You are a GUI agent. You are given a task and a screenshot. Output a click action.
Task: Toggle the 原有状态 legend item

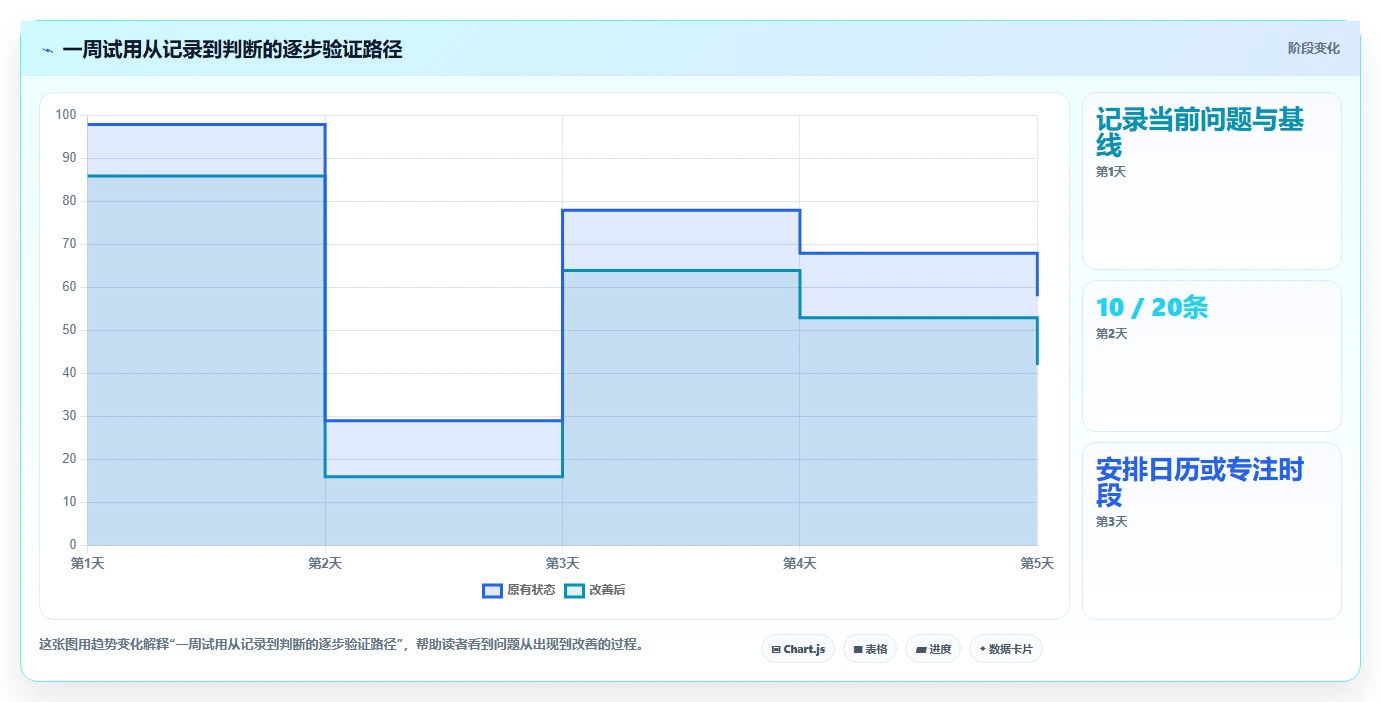(x=519, y=590)
